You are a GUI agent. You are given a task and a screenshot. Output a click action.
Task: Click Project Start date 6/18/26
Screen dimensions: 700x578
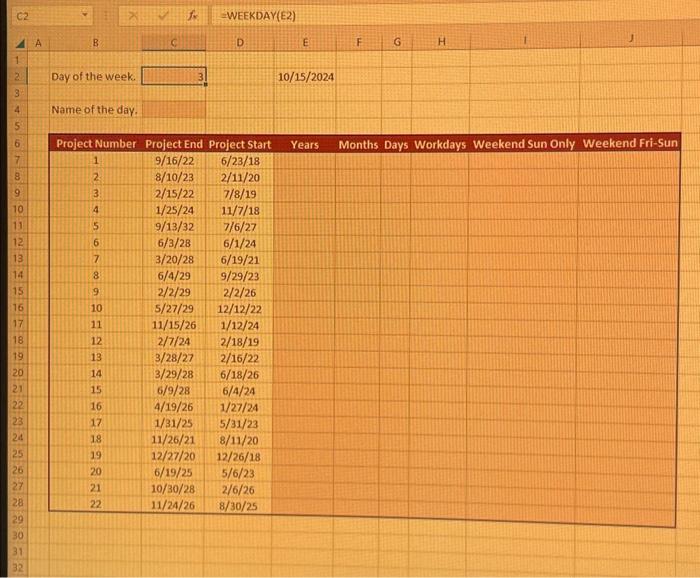(x=239, y=375)
